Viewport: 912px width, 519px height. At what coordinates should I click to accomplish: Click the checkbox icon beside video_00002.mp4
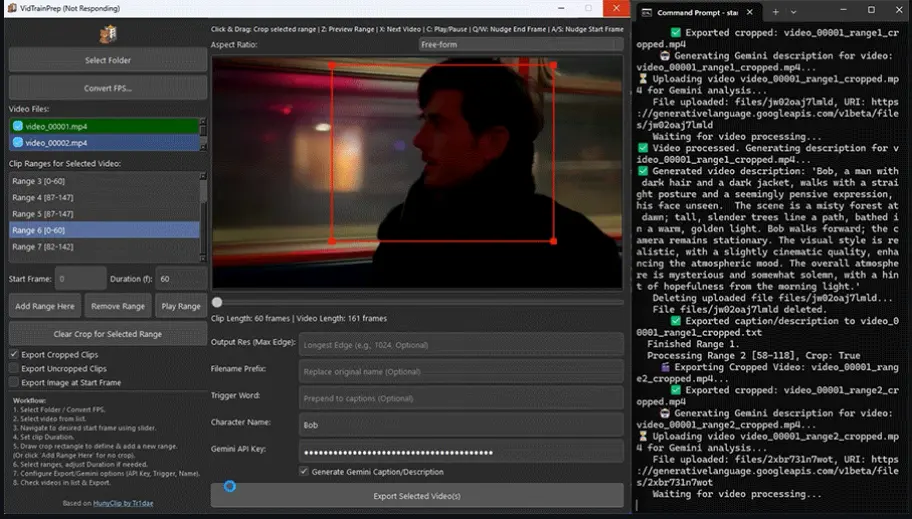(x=18, y=143)
